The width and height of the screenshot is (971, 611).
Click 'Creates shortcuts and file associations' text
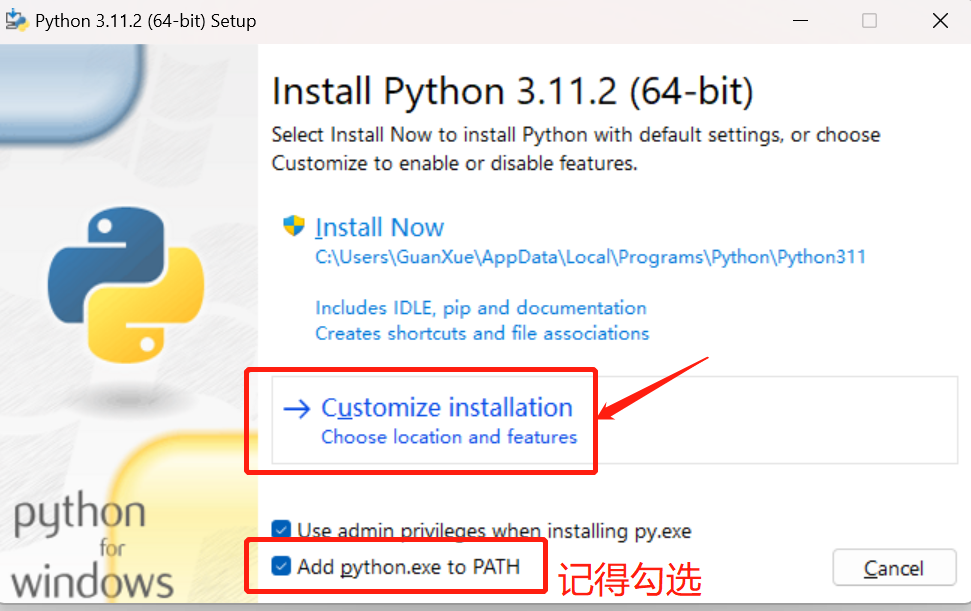(482, 334)
